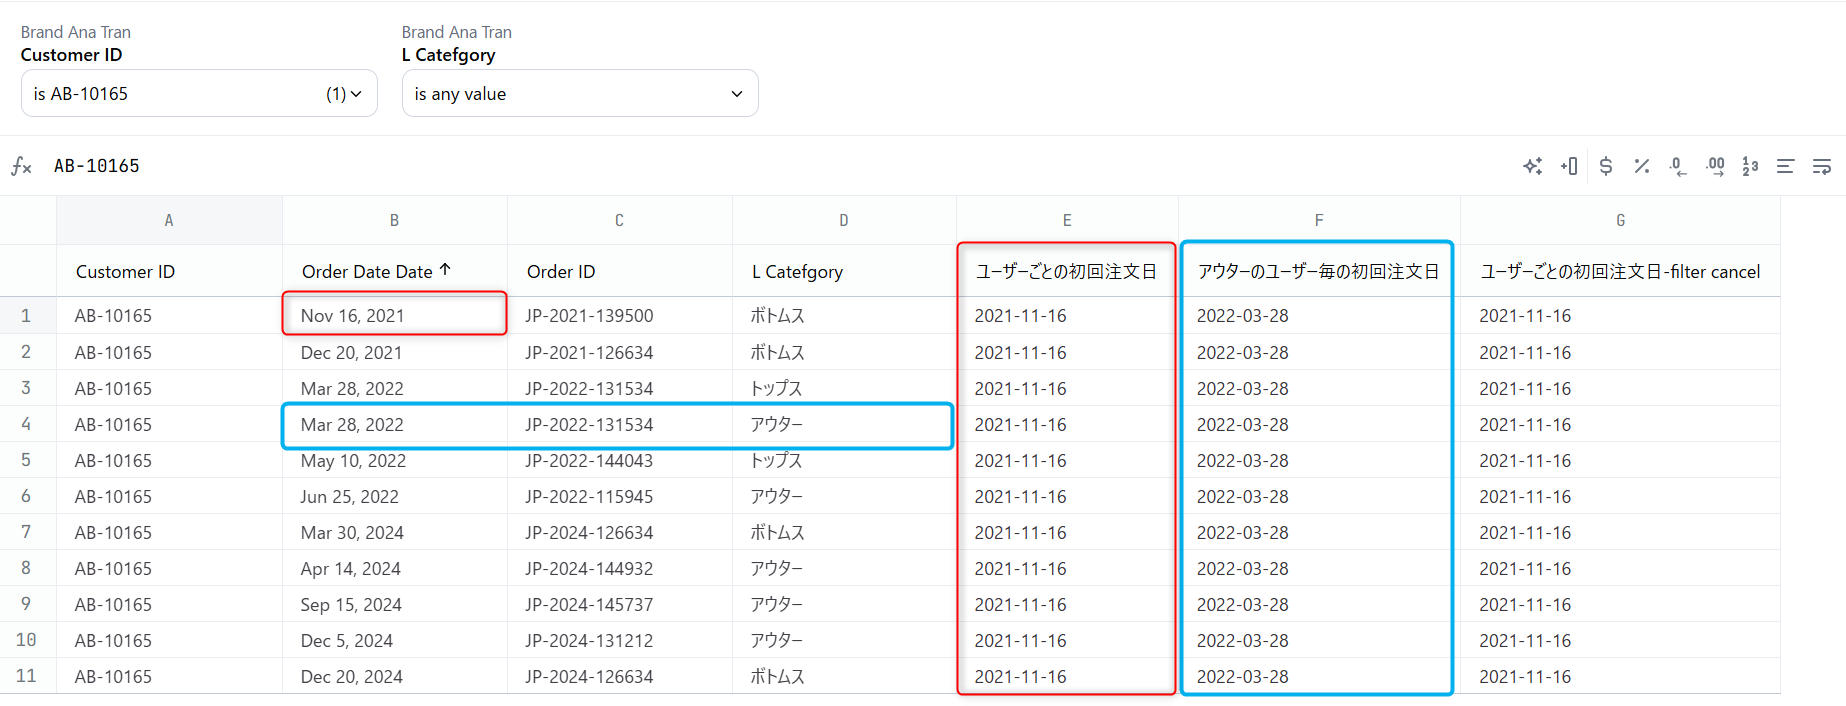Click the AI sparkle assistant icon
The width and height of the screenshot is (1846, 706).
pos(1532,166)
